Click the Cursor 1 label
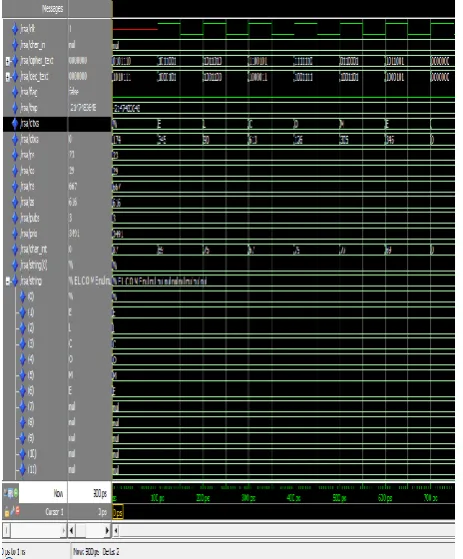 54,512
